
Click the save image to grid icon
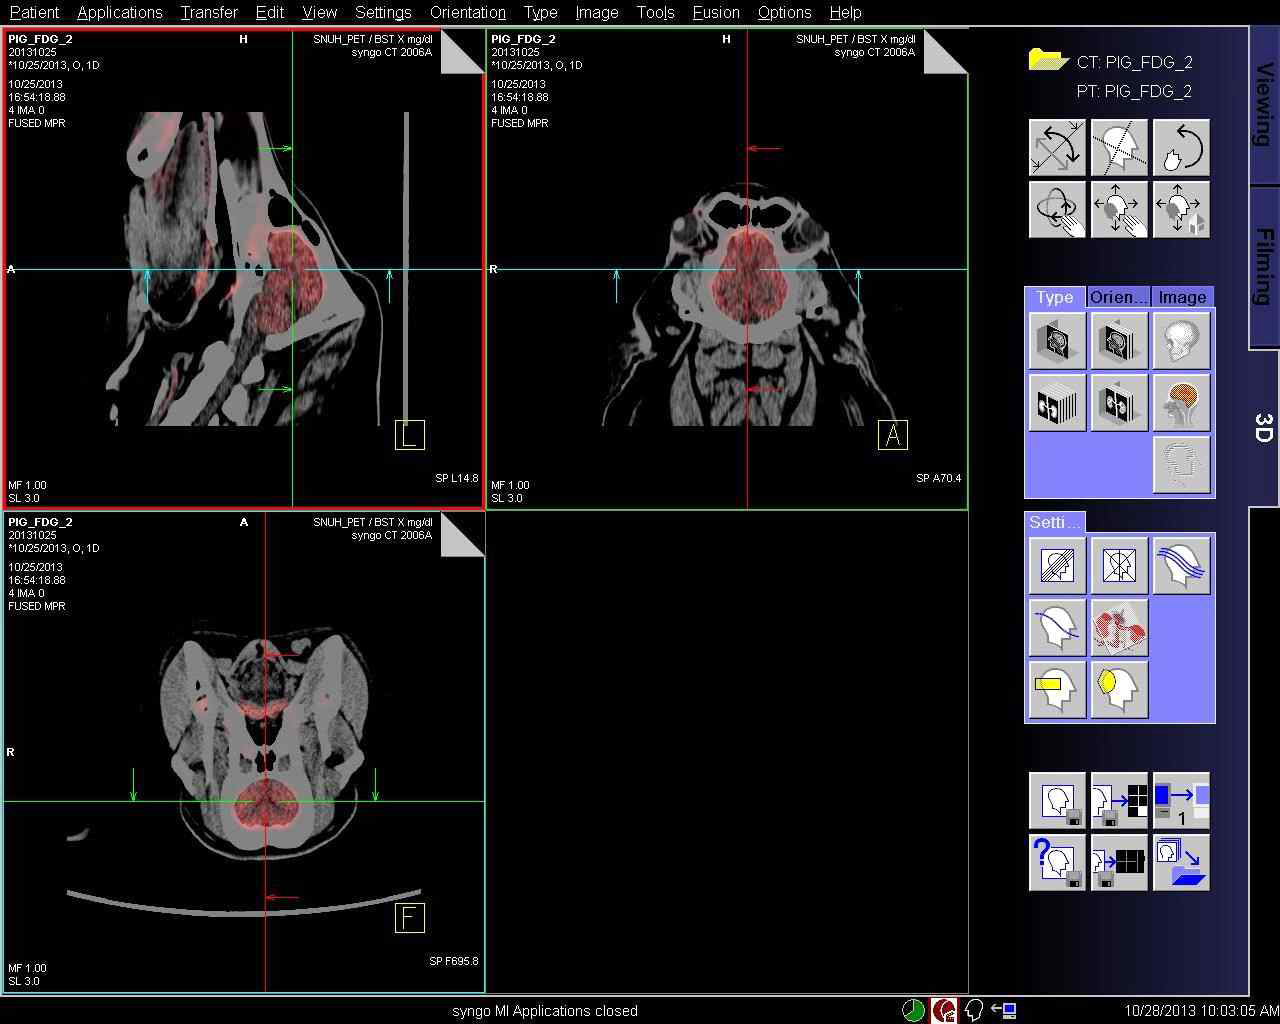tap(1119, 800)
